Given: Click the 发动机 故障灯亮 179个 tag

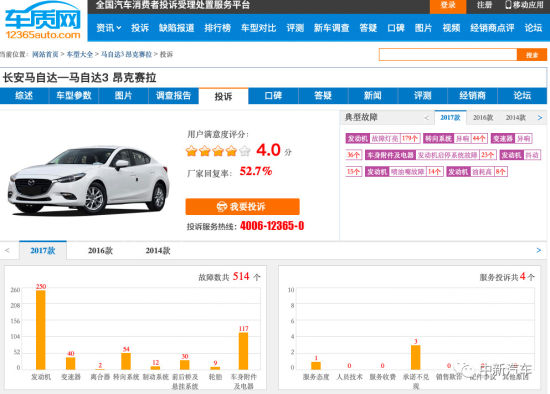Looking at the screenshot, I should (383, 139).
